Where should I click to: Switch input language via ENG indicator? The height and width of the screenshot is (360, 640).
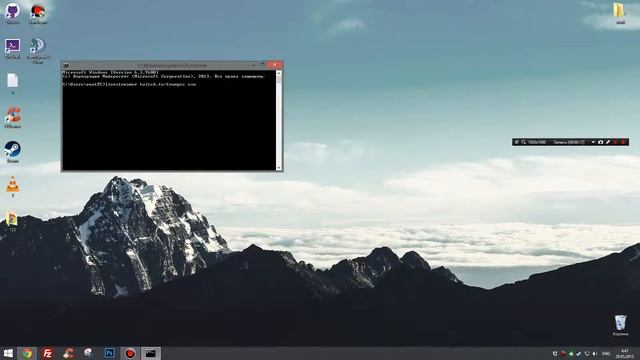tap(606, 353)
